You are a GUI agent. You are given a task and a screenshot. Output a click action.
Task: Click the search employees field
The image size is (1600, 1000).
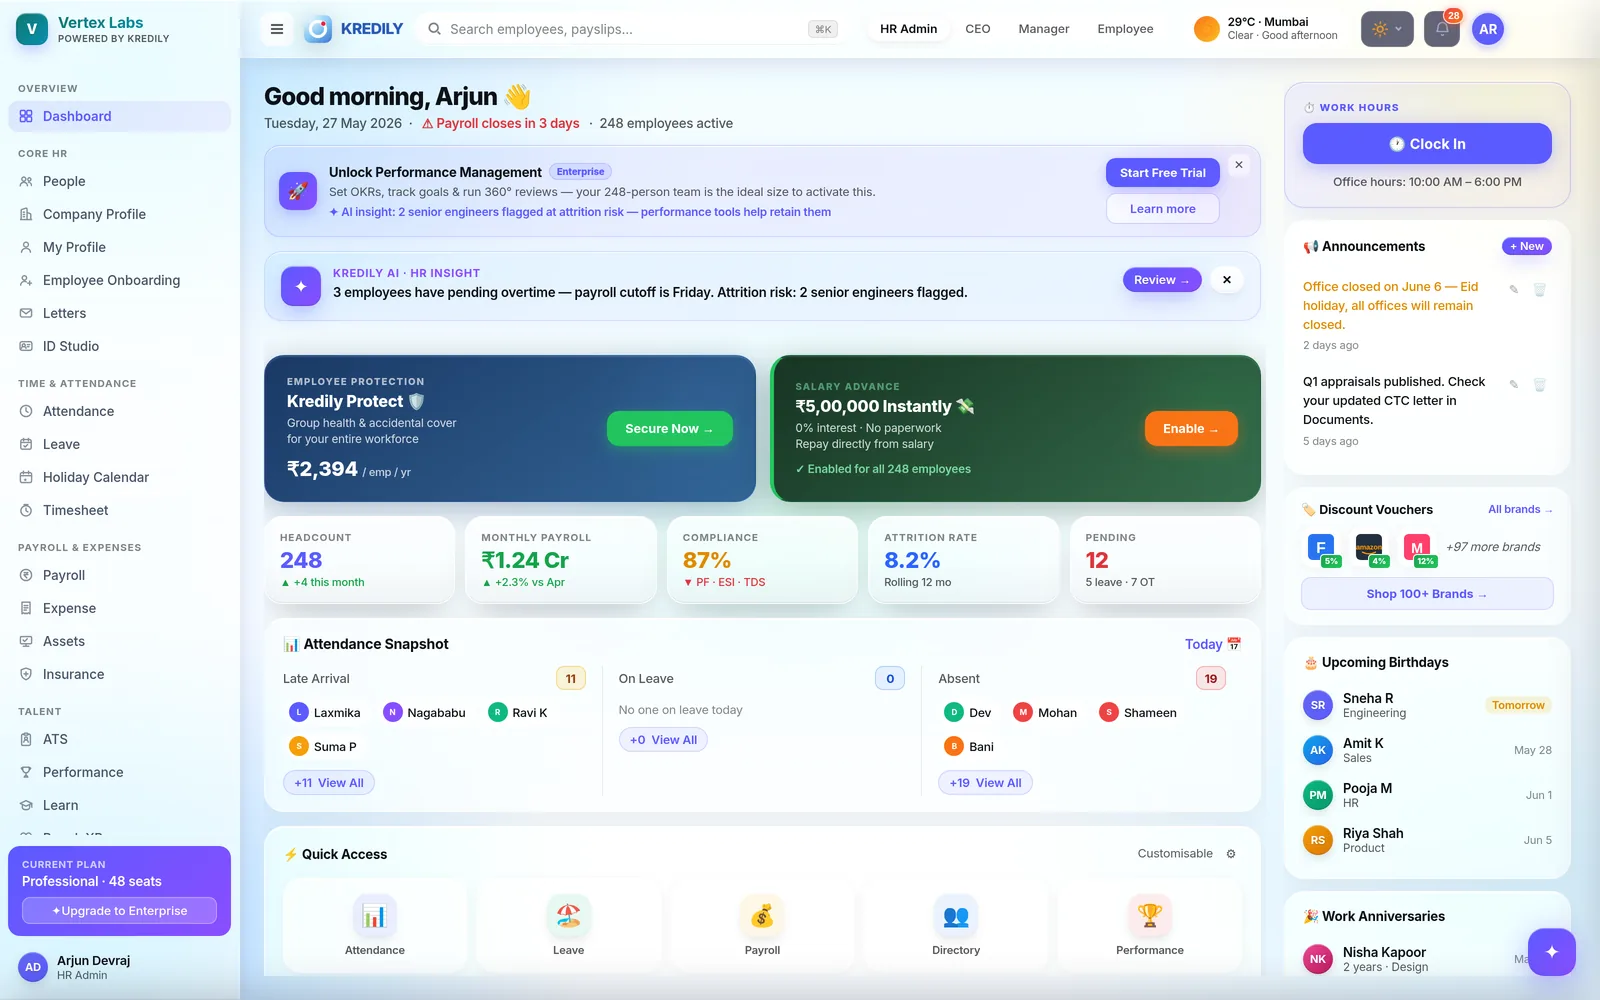pyautogui.click(x=632, y=29)
